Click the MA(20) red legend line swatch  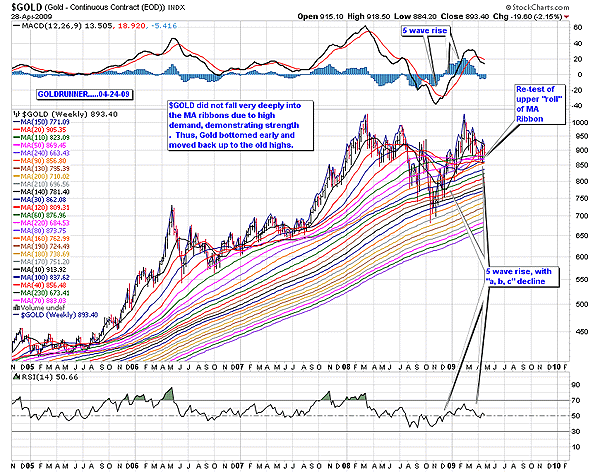16,130
